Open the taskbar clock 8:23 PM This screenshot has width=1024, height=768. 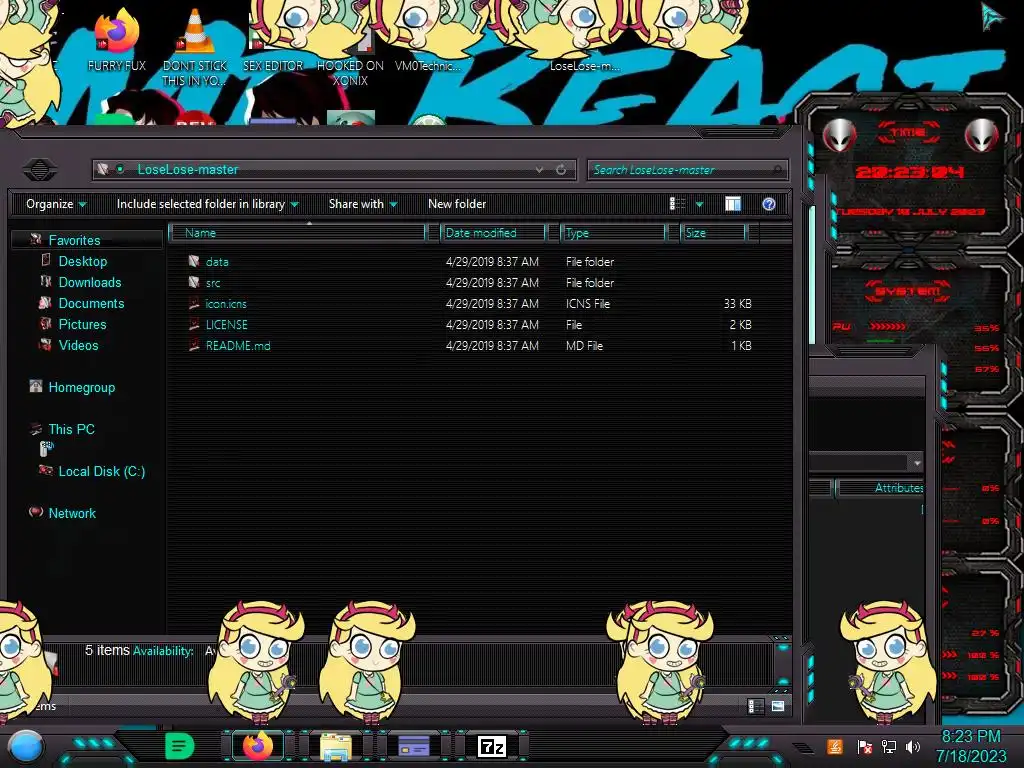[971, 746]
